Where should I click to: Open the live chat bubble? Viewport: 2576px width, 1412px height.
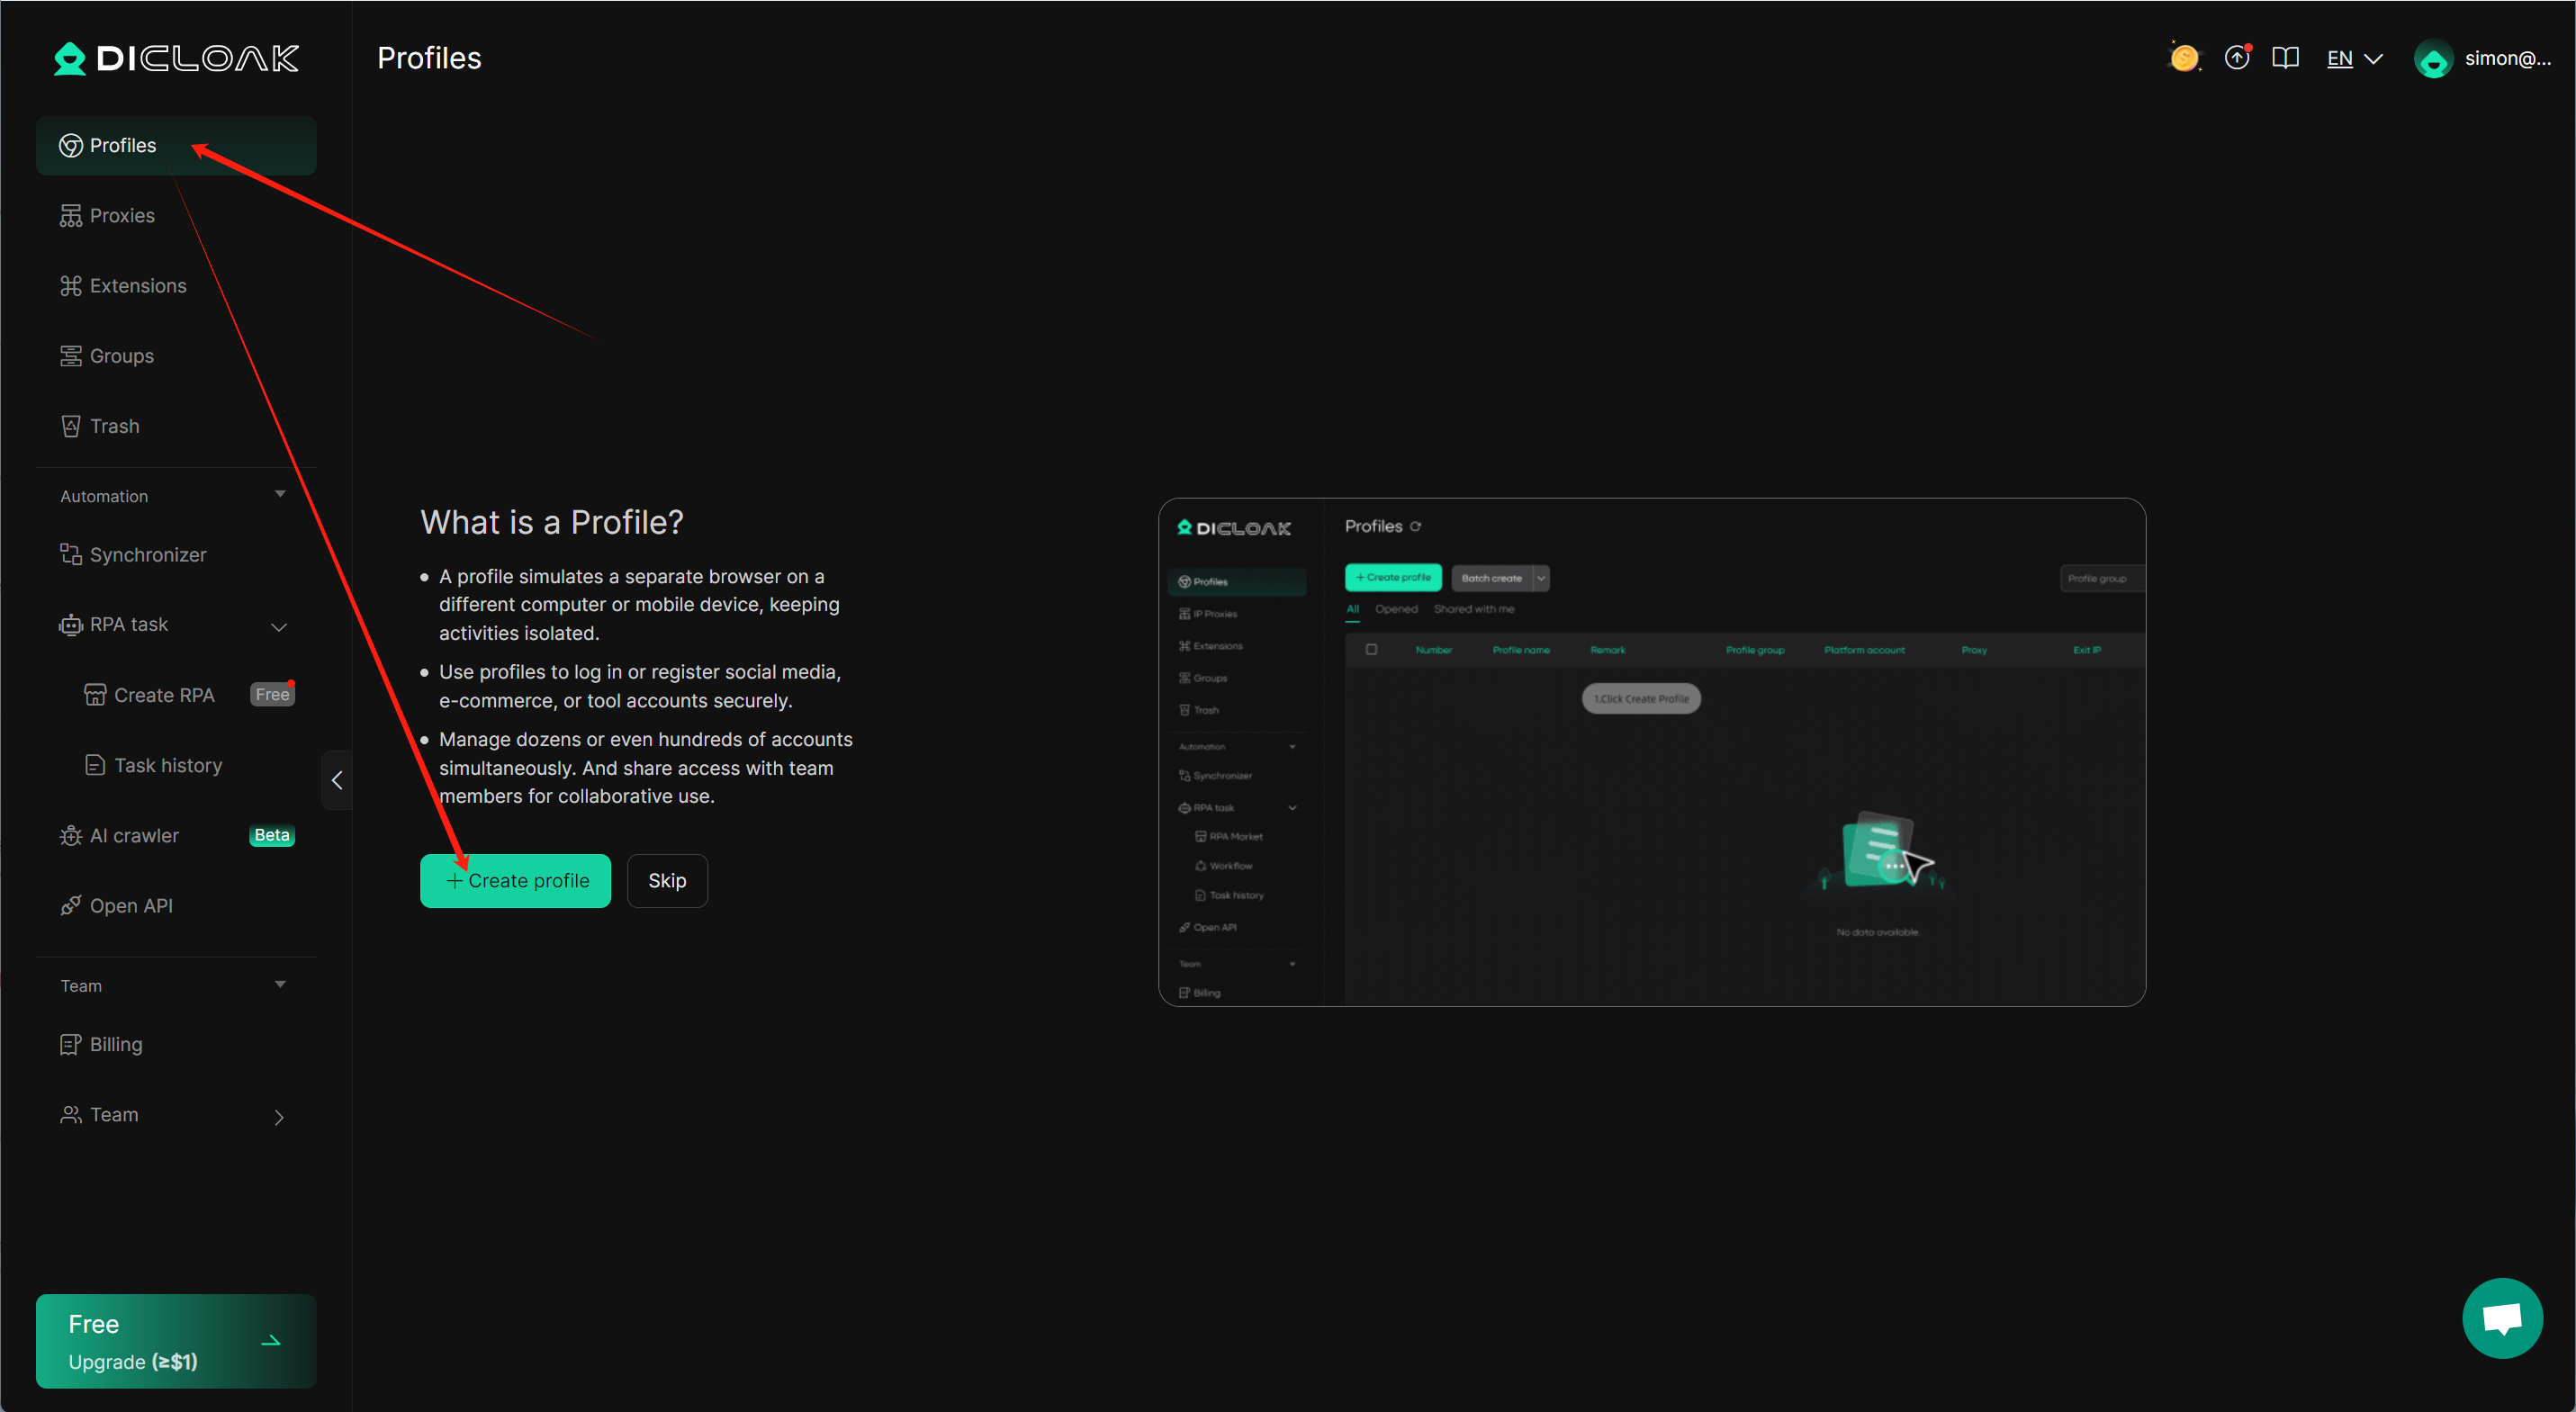point(2502,1318)
